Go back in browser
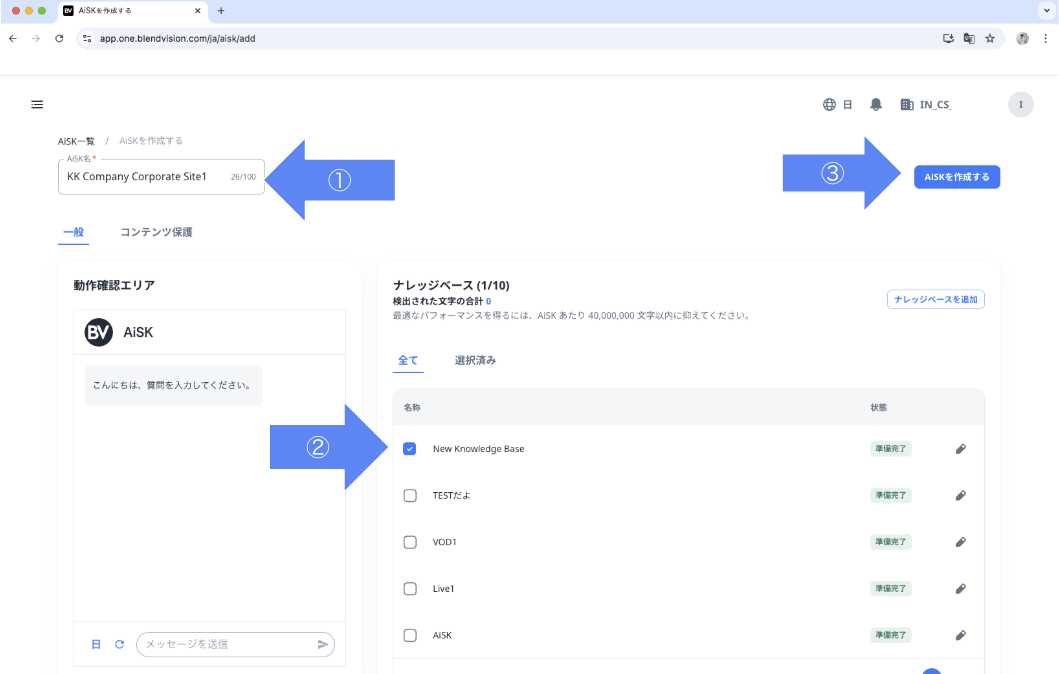 pyautogui.click(x=13, y=38)
